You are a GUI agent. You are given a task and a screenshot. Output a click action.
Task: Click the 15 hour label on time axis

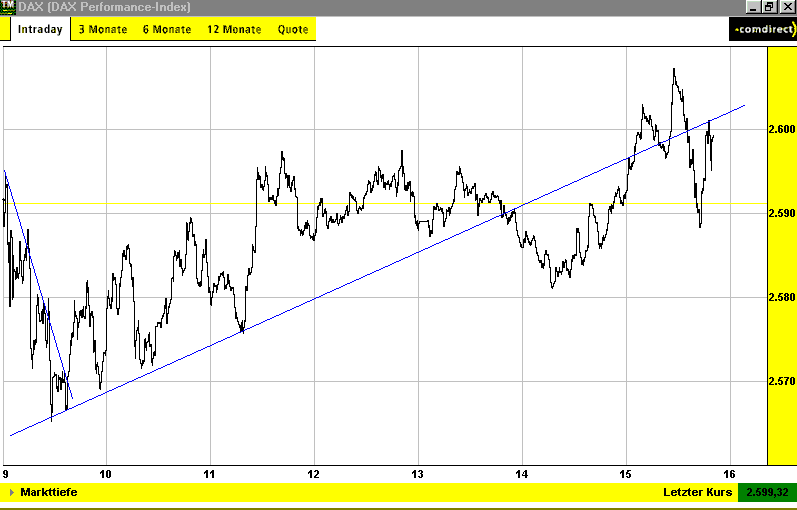(x=626, y=474)
